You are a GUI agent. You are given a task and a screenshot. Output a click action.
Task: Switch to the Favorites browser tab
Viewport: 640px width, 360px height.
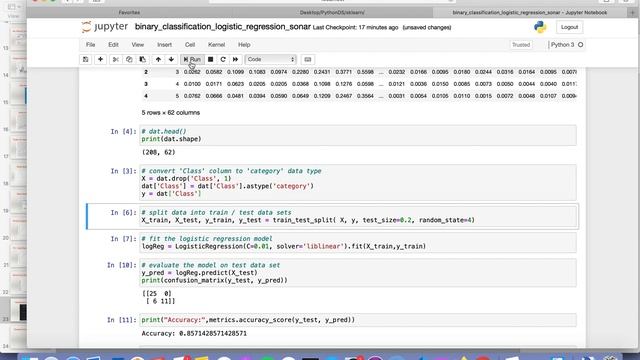point(129,13)
